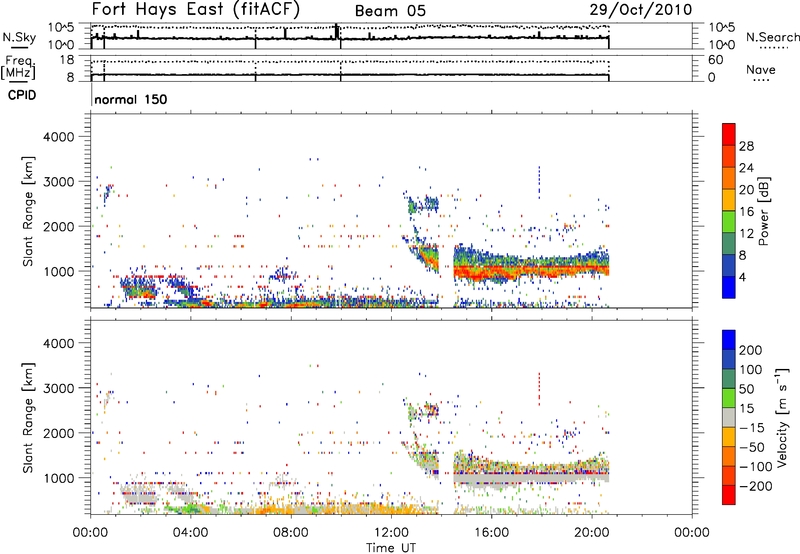Click the 'Fort Hays East (fitACF)' title

point(195,10)
